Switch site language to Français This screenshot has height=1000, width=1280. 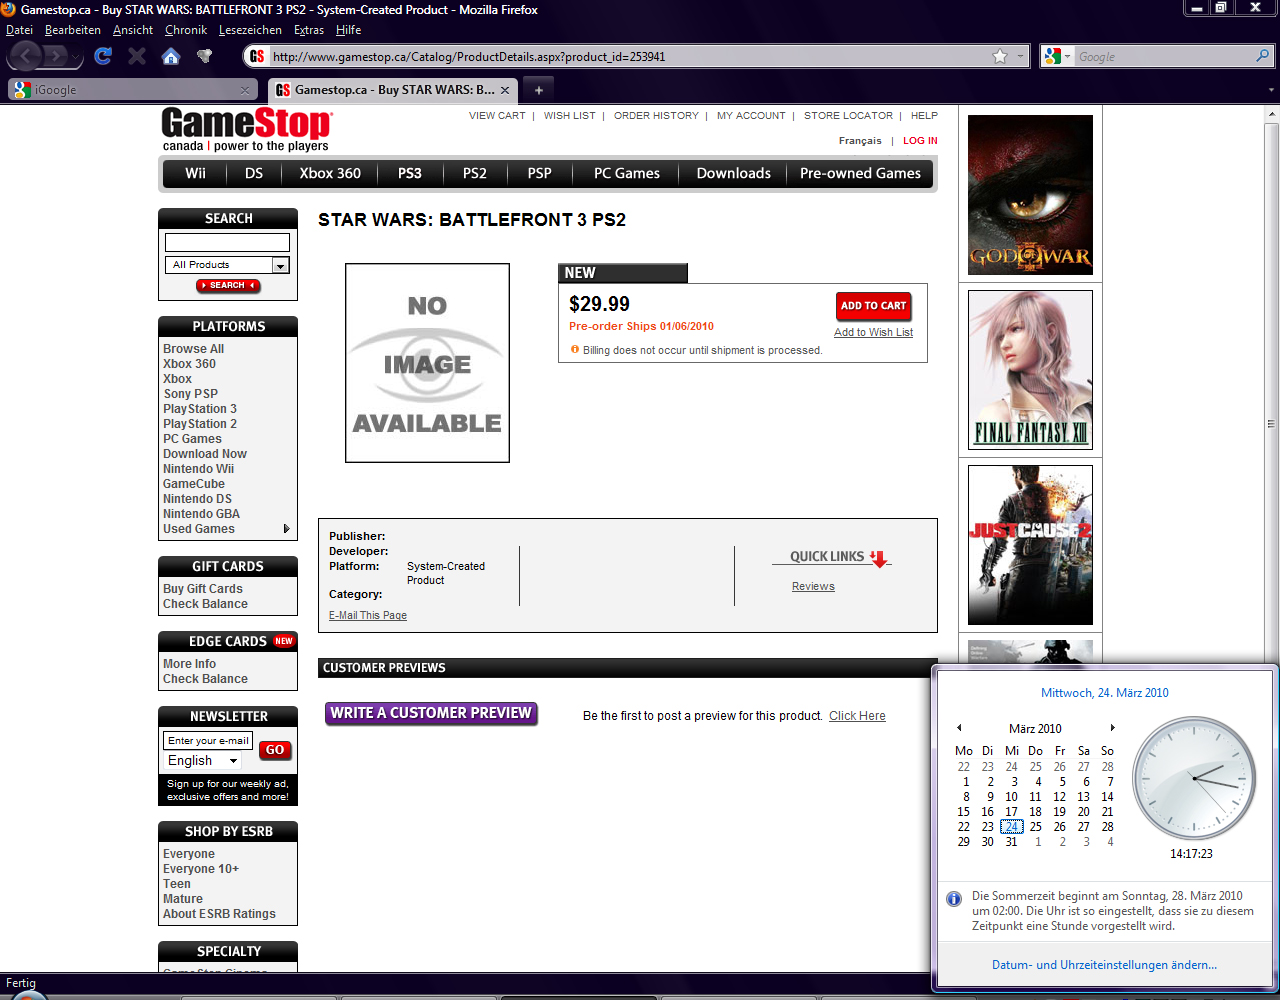coord(860,141)
